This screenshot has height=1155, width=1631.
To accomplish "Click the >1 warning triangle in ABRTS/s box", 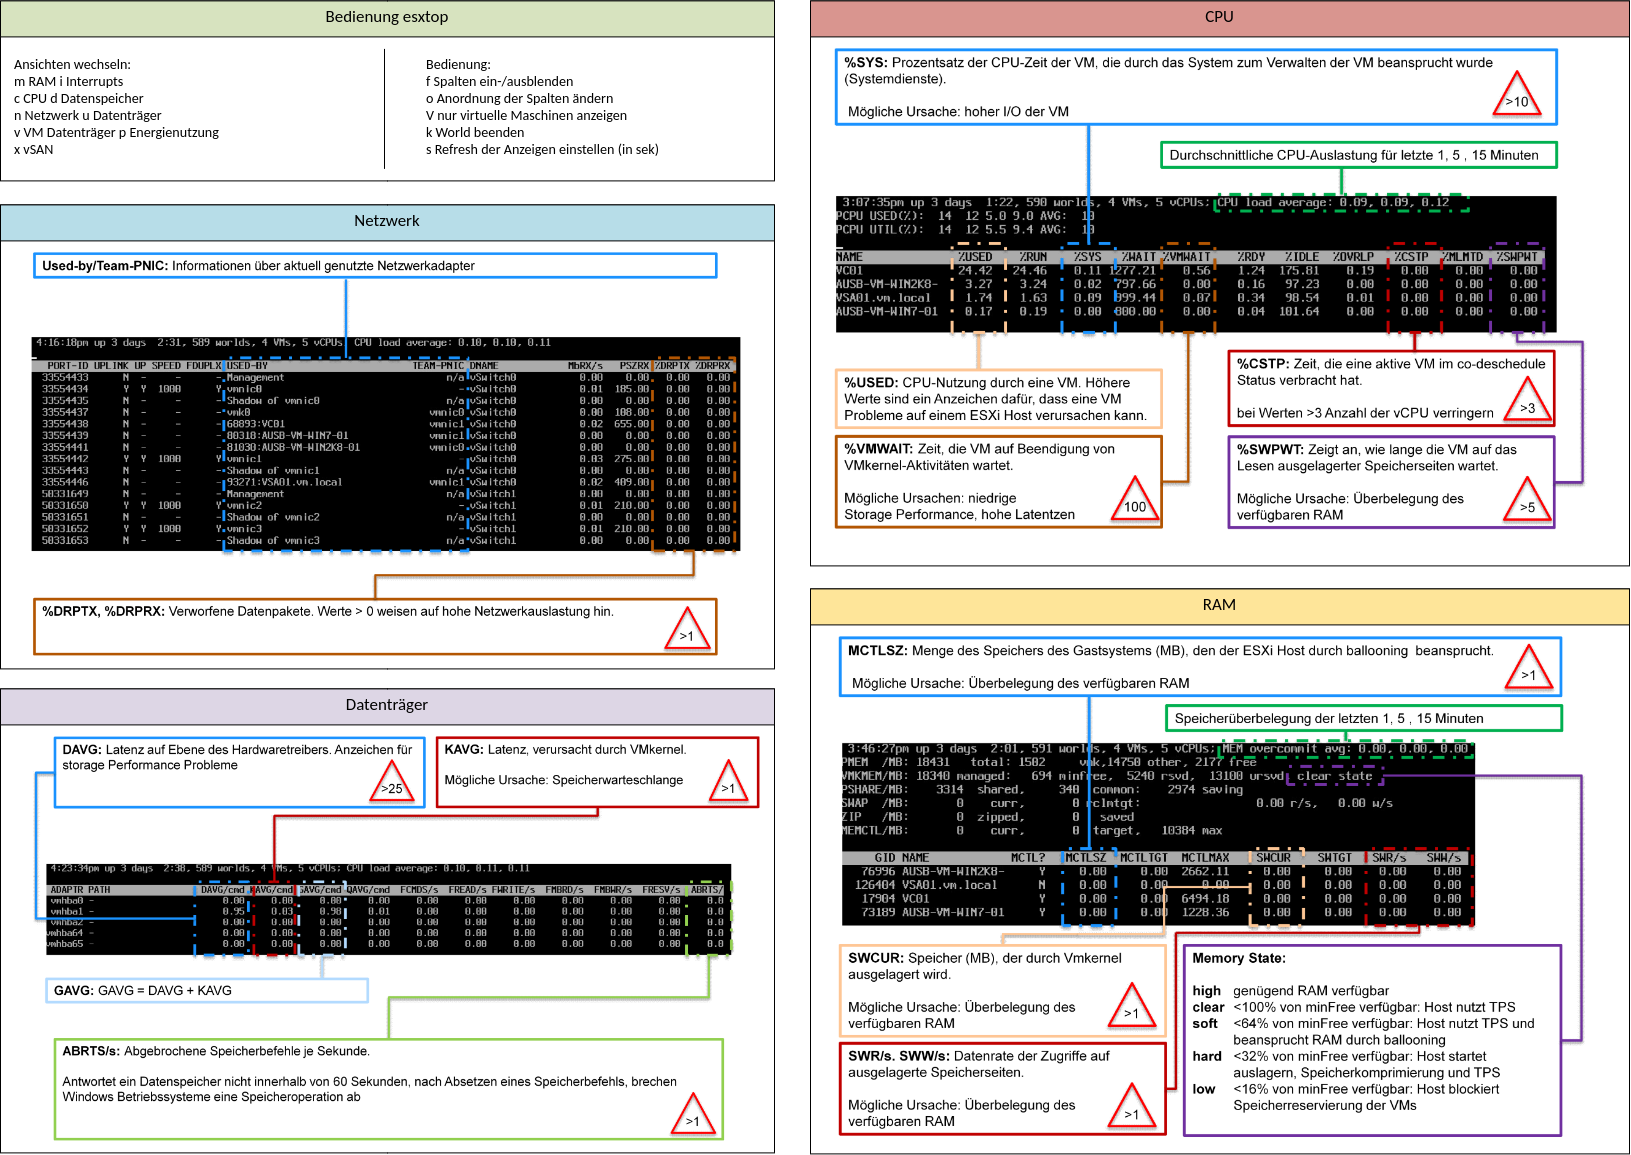I will [693, 1115].
